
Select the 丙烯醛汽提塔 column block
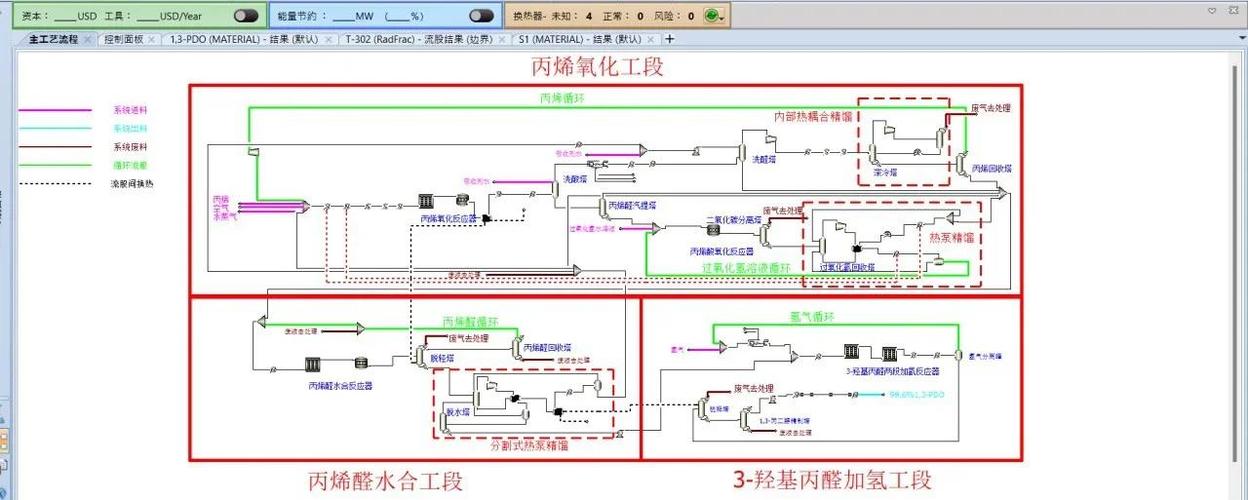(602, 208)
